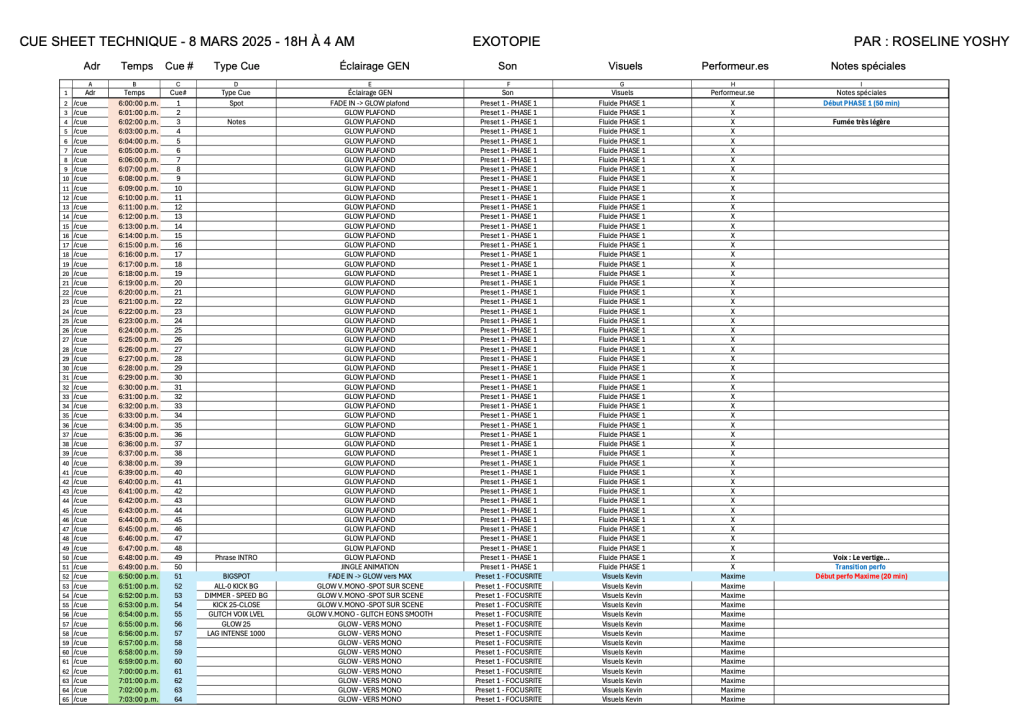The image size is (1023, 721).
Task: Click the 'JINGLE ANIMATION' lighting cell
Action: pos(369,567)
